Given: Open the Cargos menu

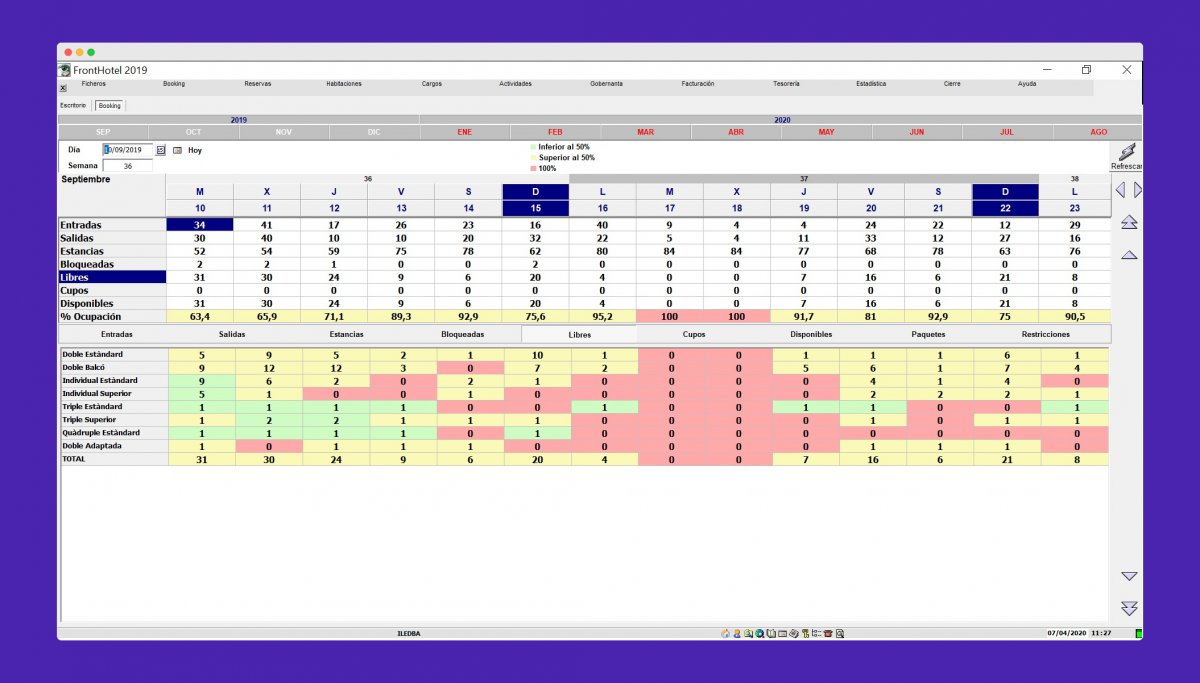Looking at the screenshot, I should click(x=432, y=84).
